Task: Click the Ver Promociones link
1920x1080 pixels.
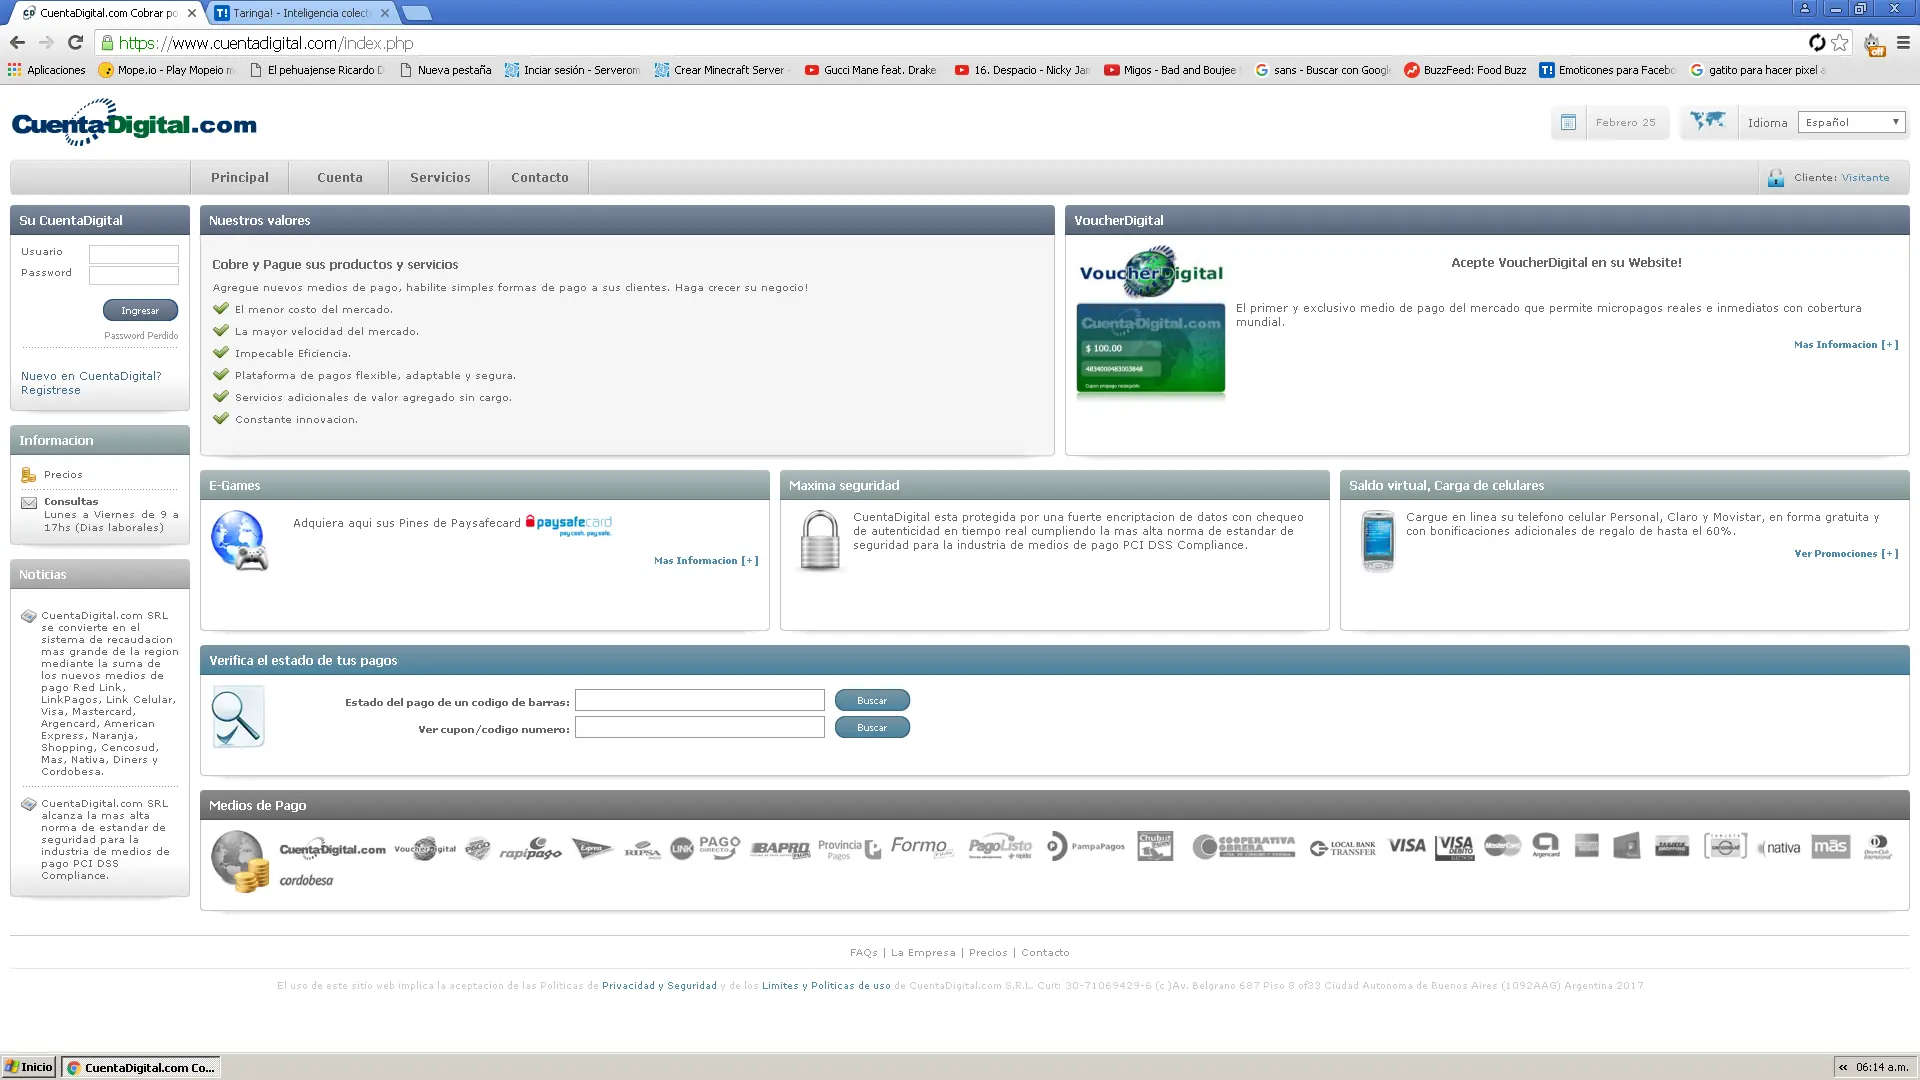Action: coord(1846,554)
